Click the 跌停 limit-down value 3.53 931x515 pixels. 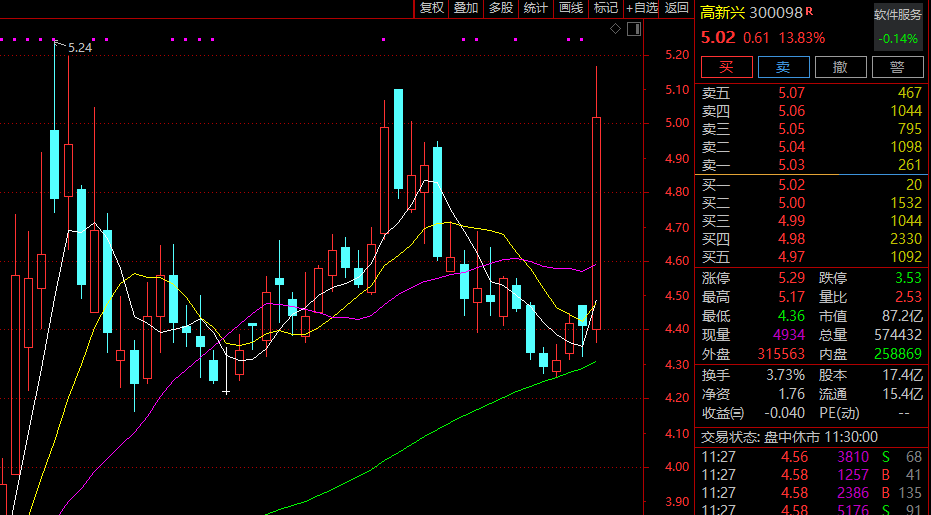908,278
